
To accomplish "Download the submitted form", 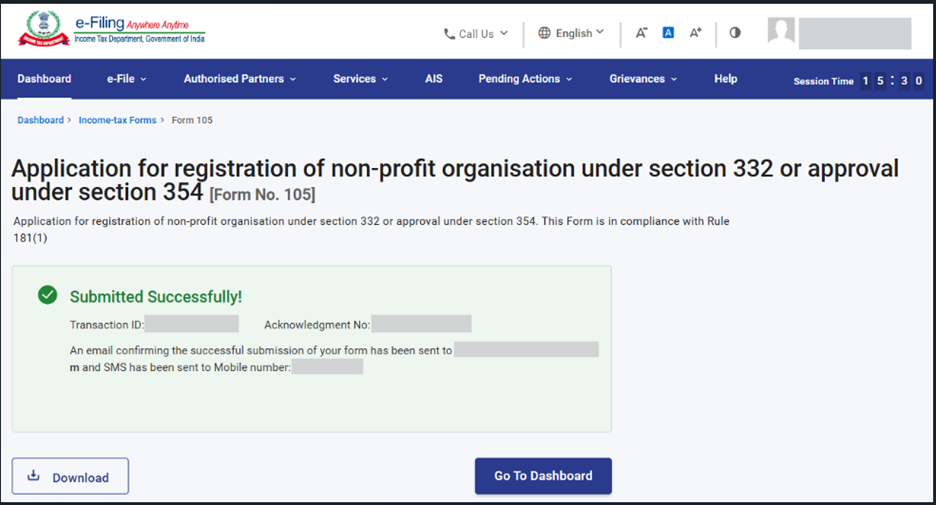I will pyautogui.click(x=70, y=477).
